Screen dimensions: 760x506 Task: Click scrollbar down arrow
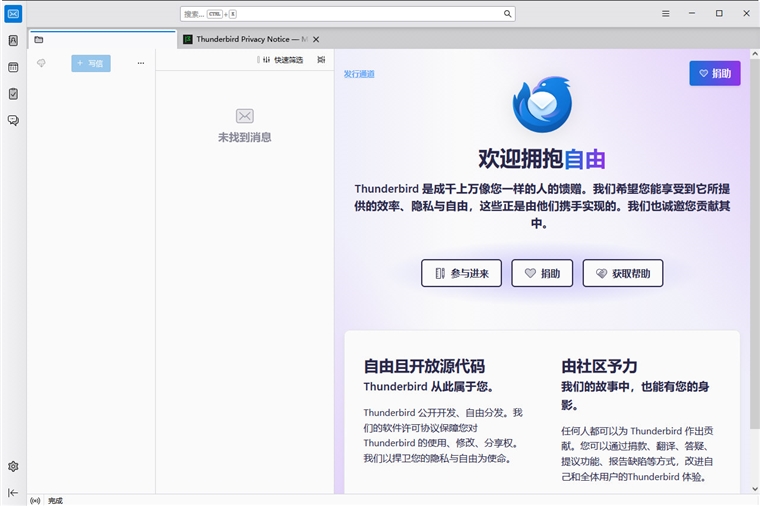tap(755, 489)
